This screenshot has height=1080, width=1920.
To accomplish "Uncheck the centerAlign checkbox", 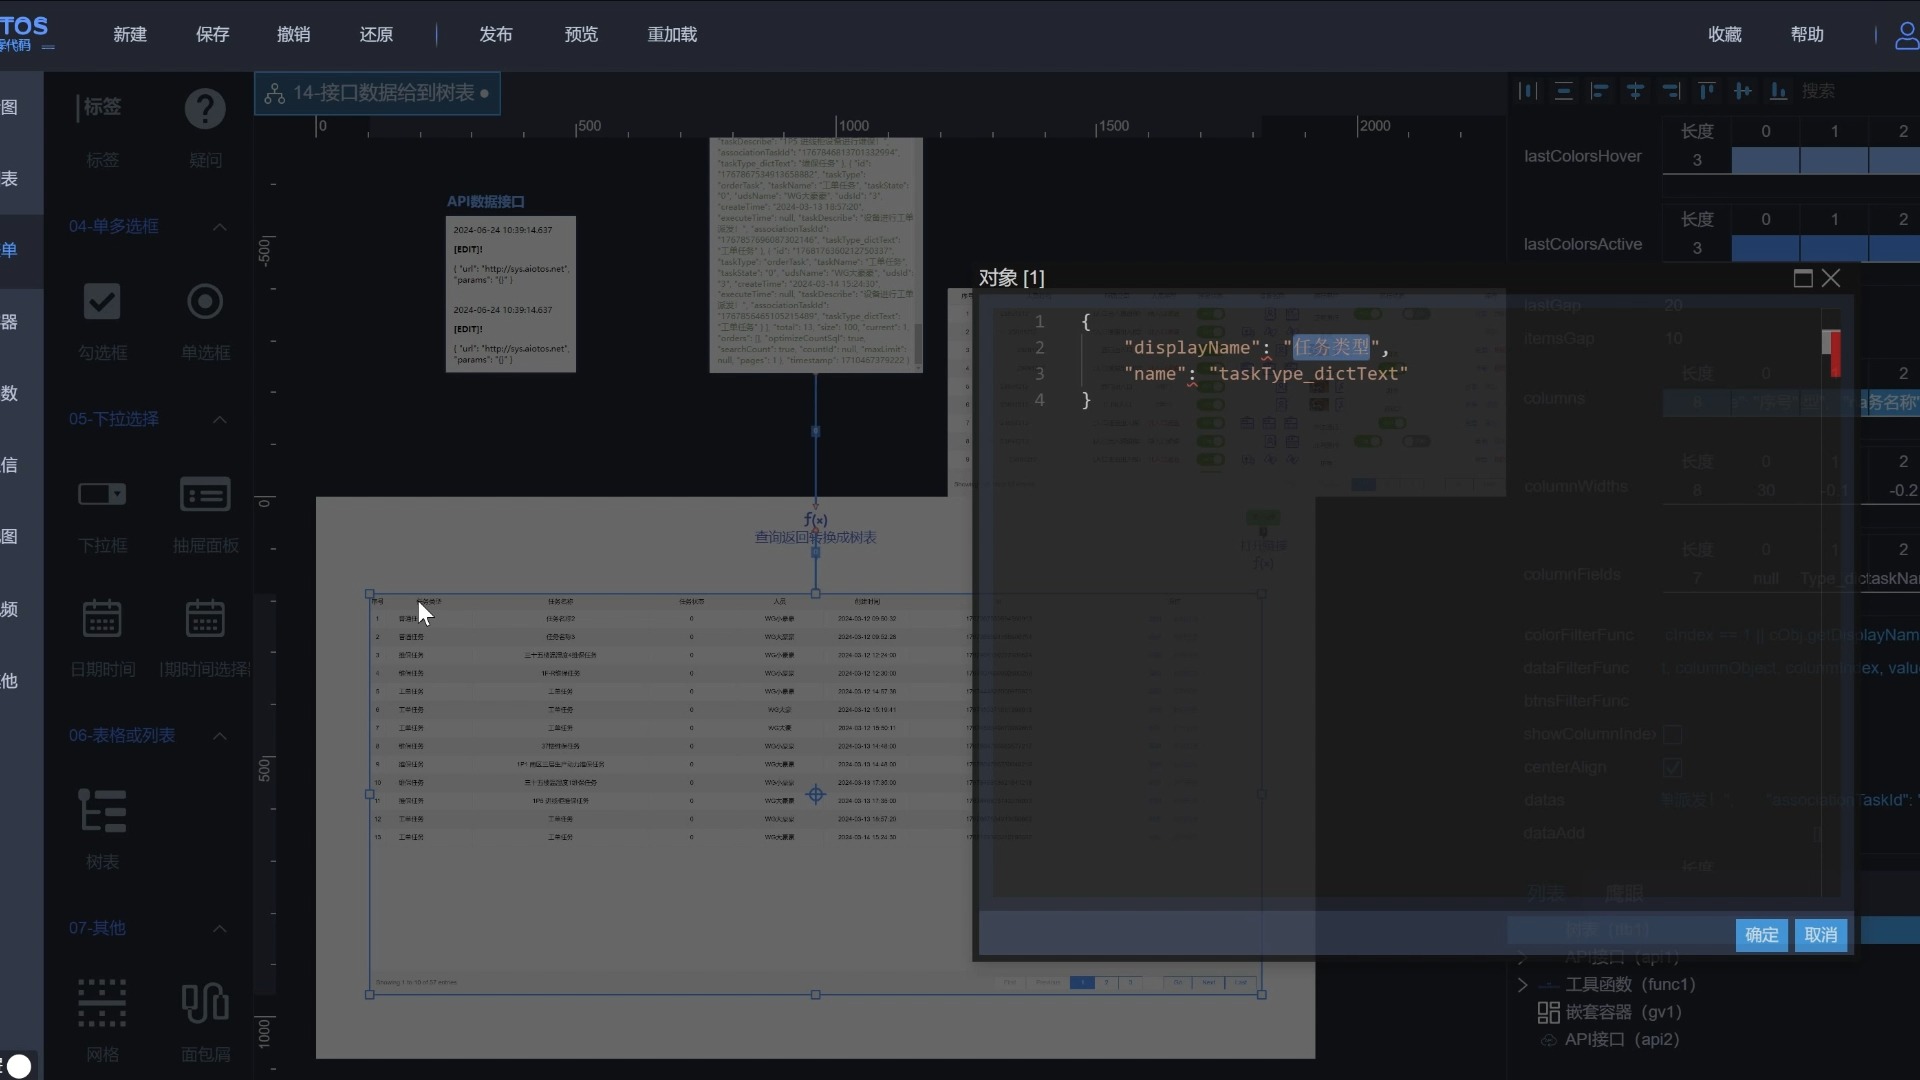I will (x=1673, y=768).
